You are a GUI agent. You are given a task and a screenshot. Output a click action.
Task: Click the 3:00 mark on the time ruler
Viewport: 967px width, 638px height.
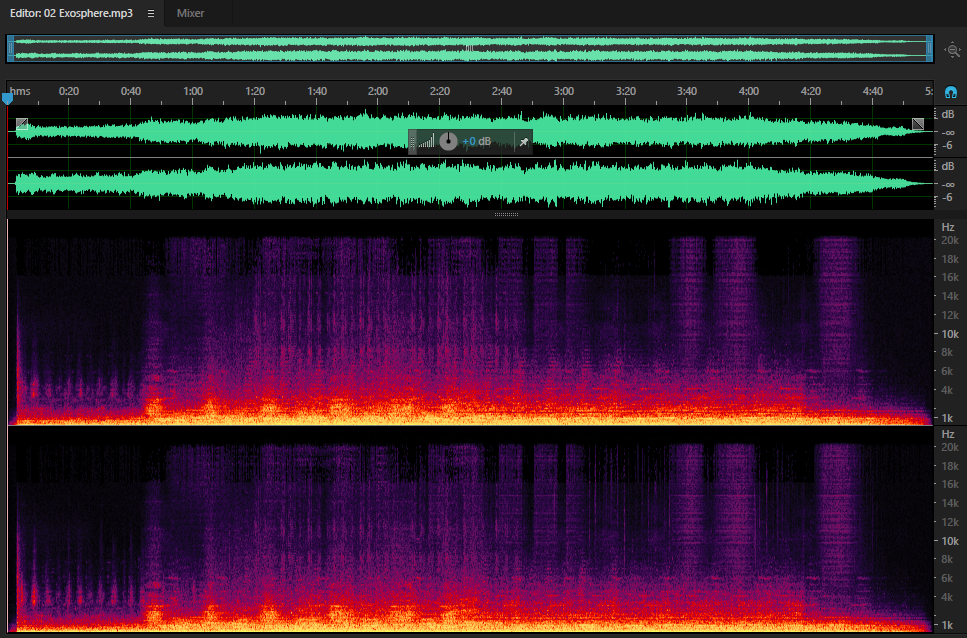coord(564,91)
